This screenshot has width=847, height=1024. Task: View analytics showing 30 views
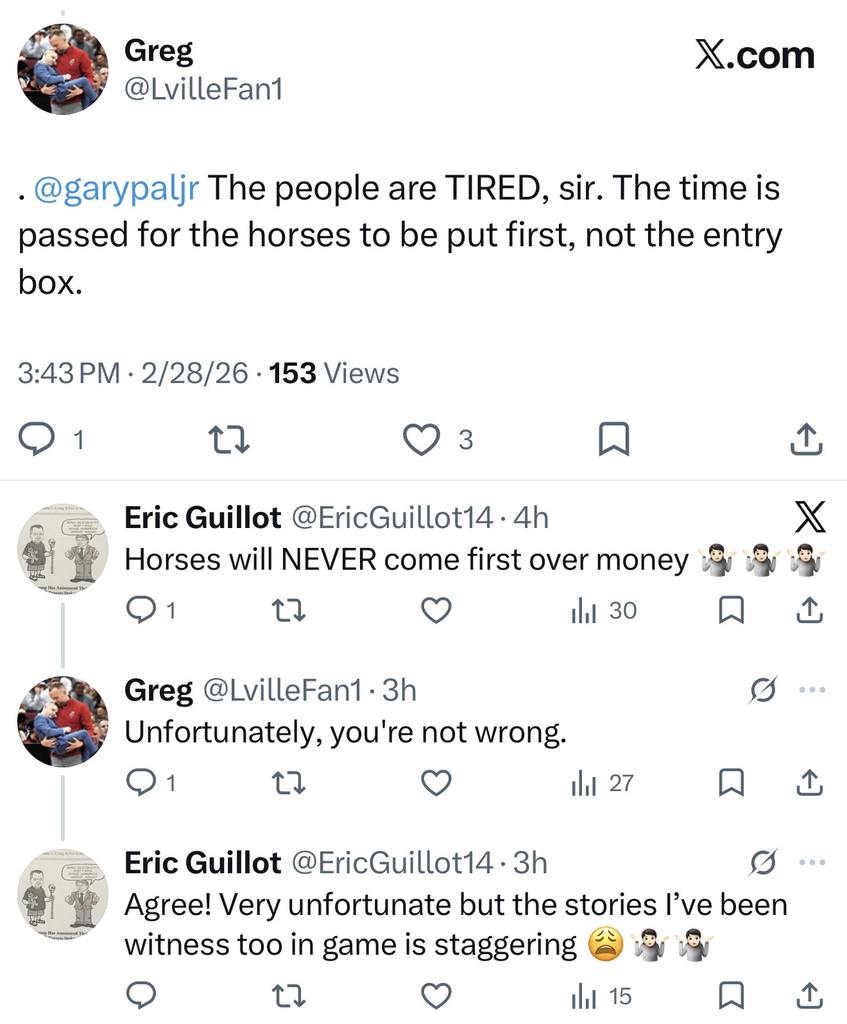[x=603, y=610]
